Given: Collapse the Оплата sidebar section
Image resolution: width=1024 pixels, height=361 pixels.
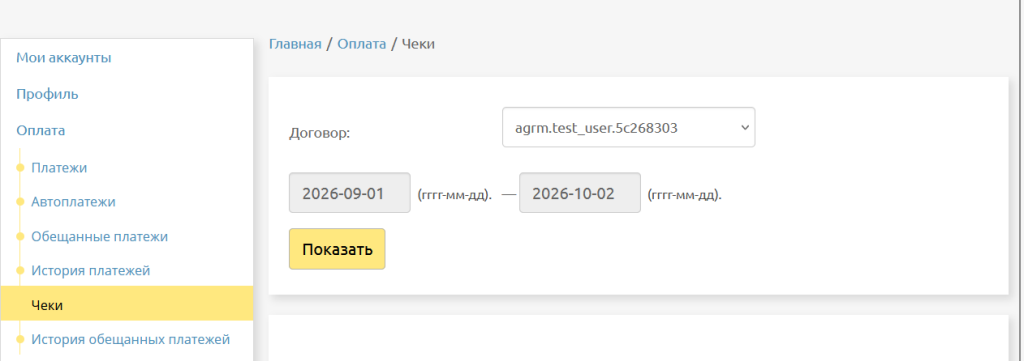Looking at the screenshot, I should [40, 131].
